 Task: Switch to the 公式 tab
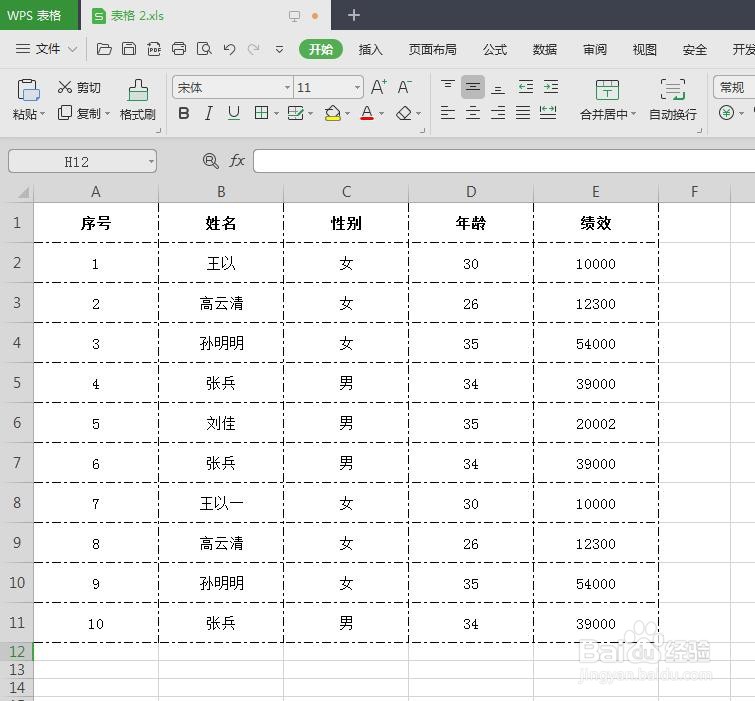tap(495, 49)
